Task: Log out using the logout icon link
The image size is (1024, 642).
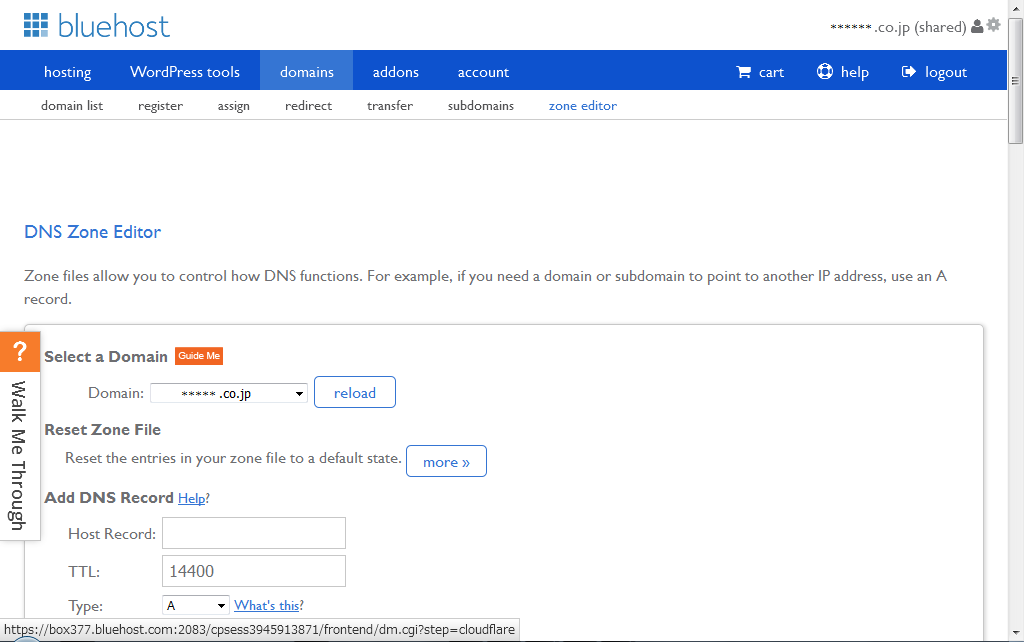Action: point(934,72)
